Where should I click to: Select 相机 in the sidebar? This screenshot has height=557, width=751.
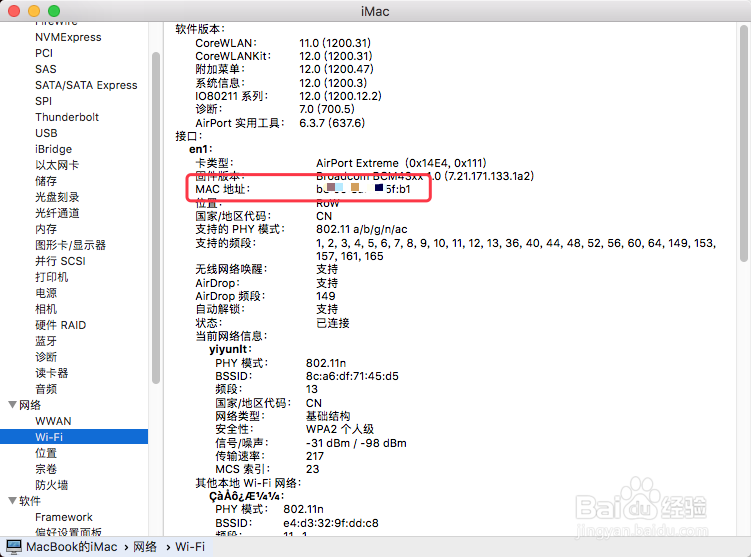tap(46, 309)
